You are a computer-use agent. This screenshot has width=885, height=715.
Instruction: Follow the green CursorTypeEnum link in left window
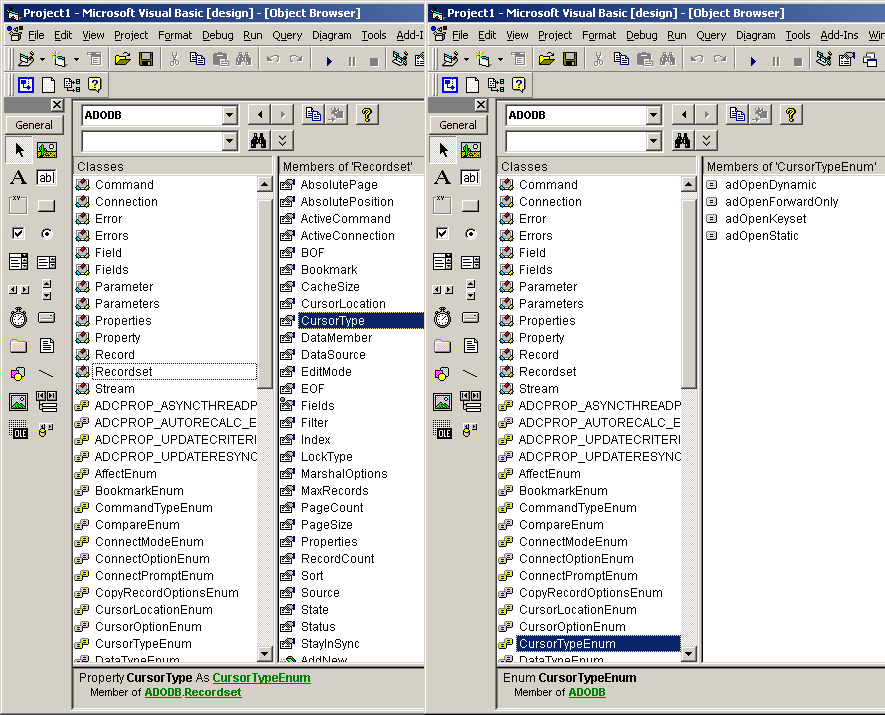coord(261,678)
